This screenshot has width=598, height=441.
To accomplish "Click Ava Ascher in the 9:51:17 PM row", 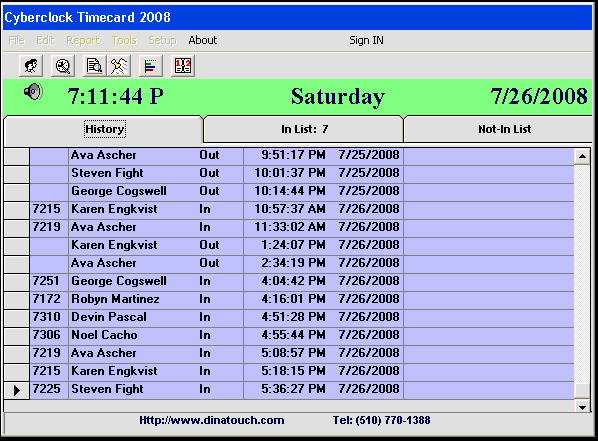I will [103, 155].
